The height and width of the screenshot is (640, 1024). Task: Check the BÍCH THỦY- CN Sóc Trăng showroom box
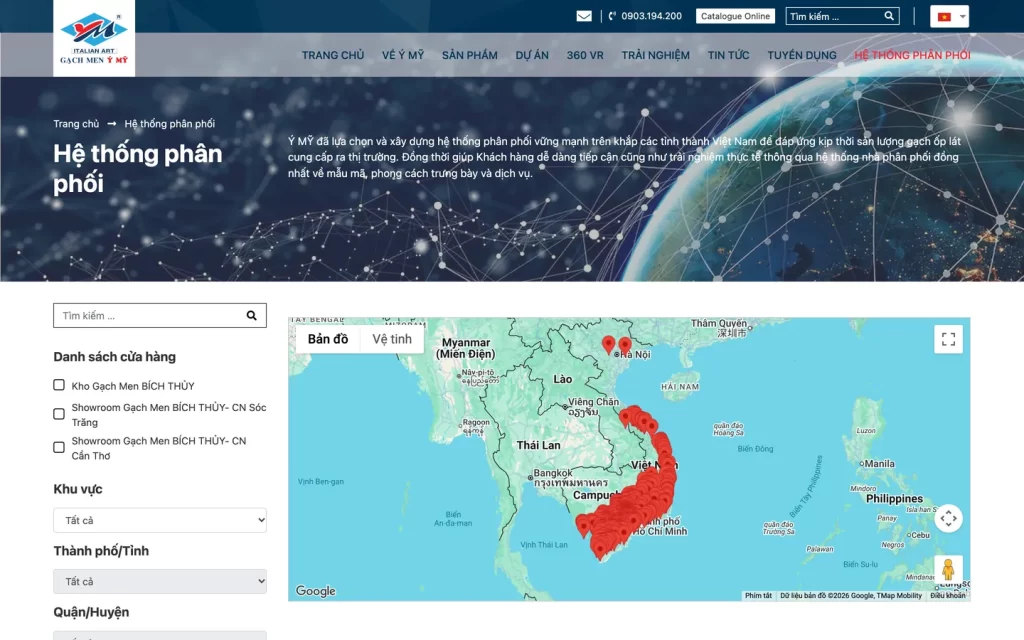59,414
